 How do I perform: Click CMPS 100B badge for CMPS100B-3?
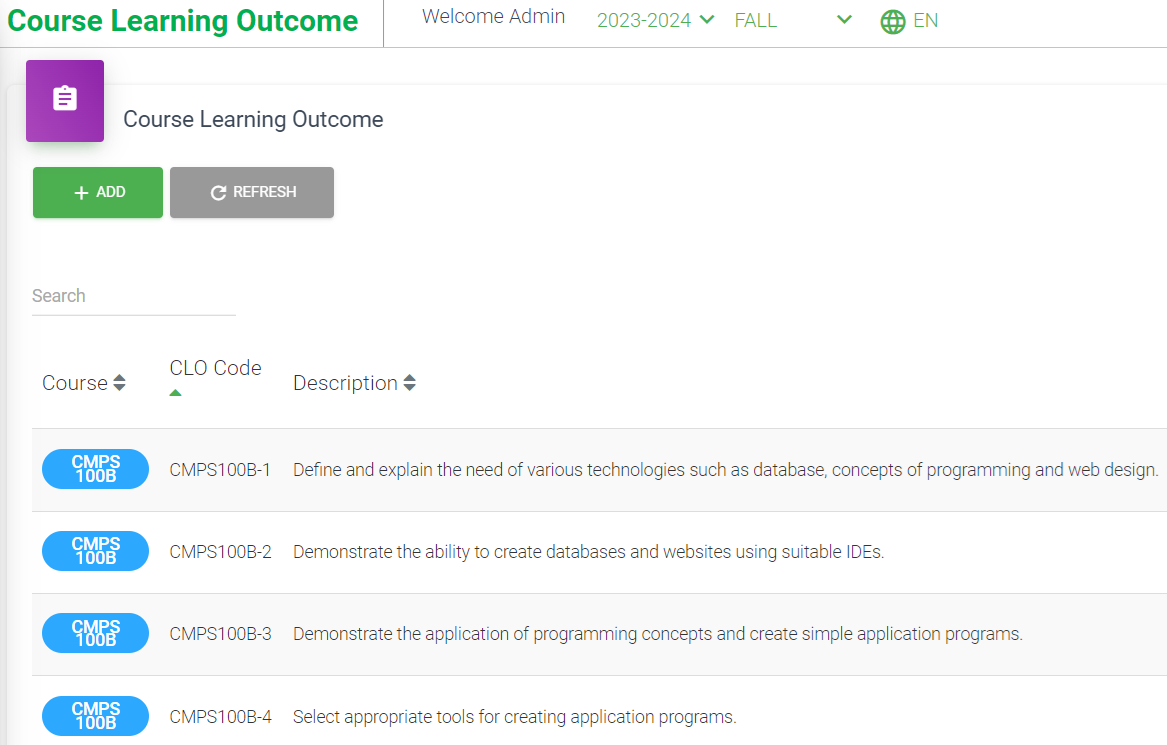pyautogui.click(x=95, y=633)
